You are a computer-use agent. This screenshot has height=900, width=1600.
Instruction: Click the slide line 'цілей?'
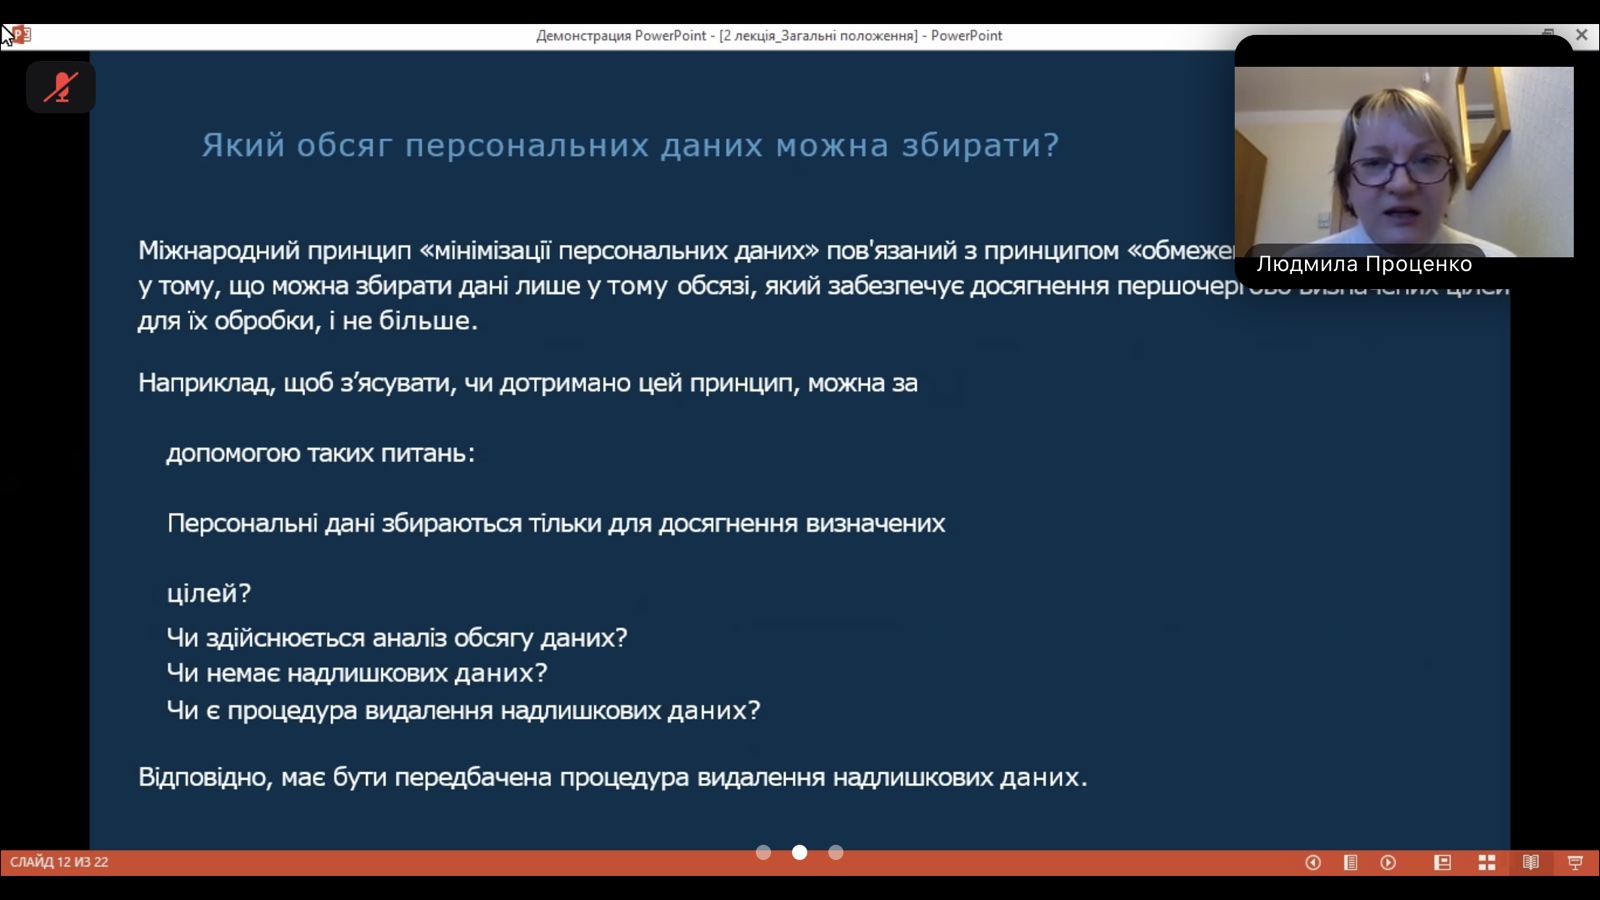[209, 593]
